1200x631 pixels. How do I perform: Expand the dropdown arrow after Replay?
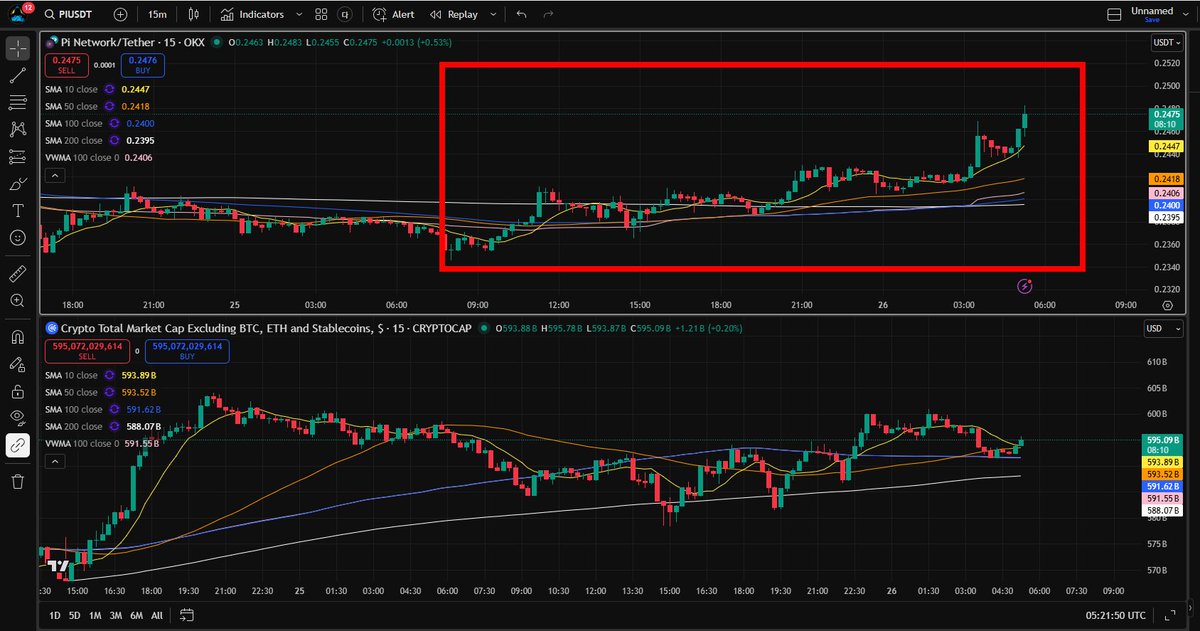[x=493, y=15]
